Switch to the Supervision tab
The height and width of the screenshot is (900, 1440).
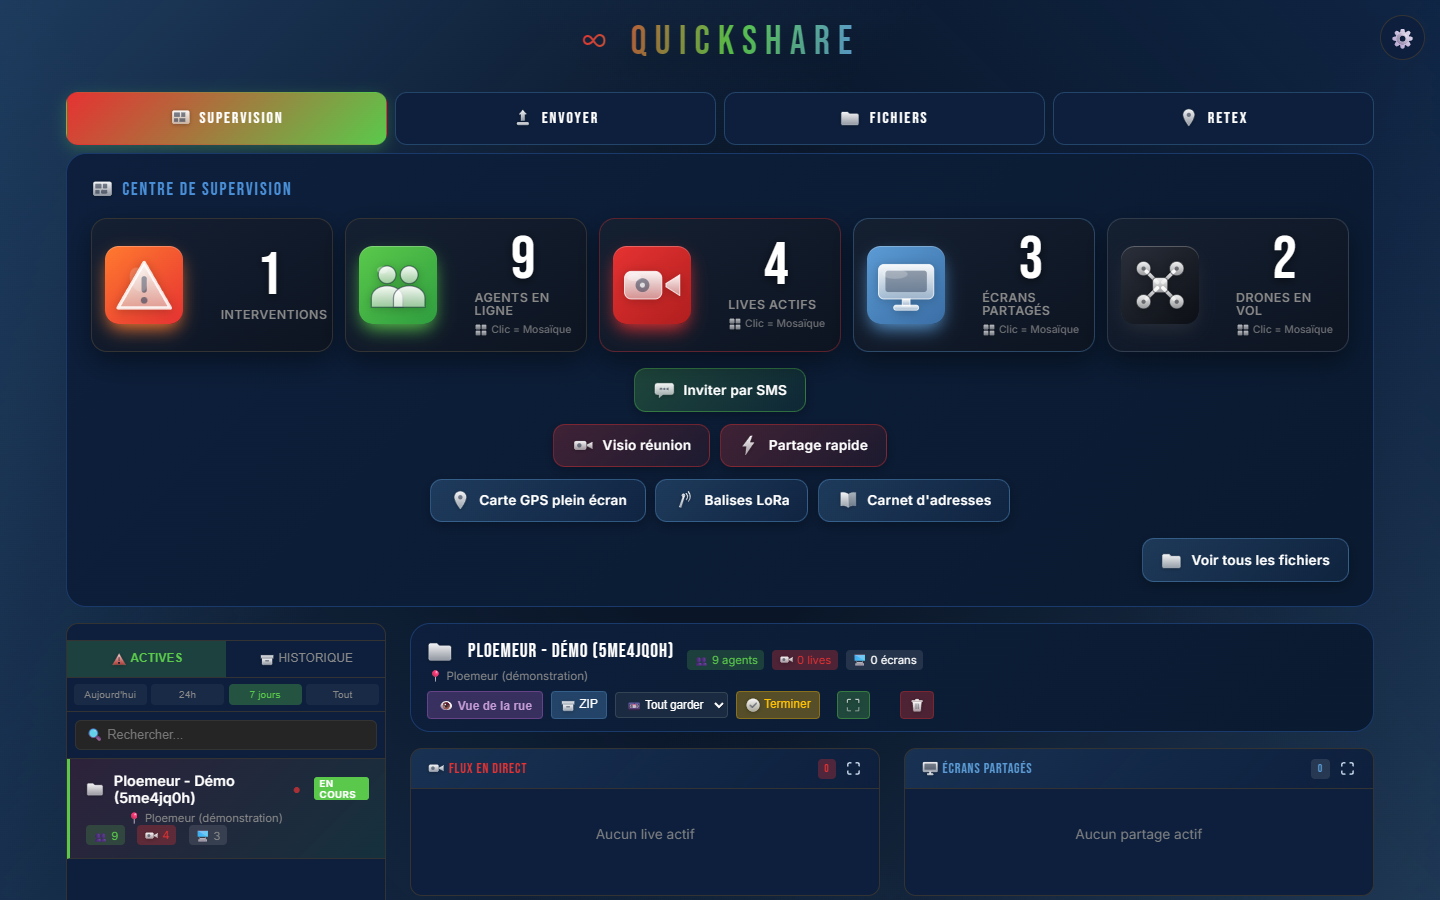coord(226,118)
